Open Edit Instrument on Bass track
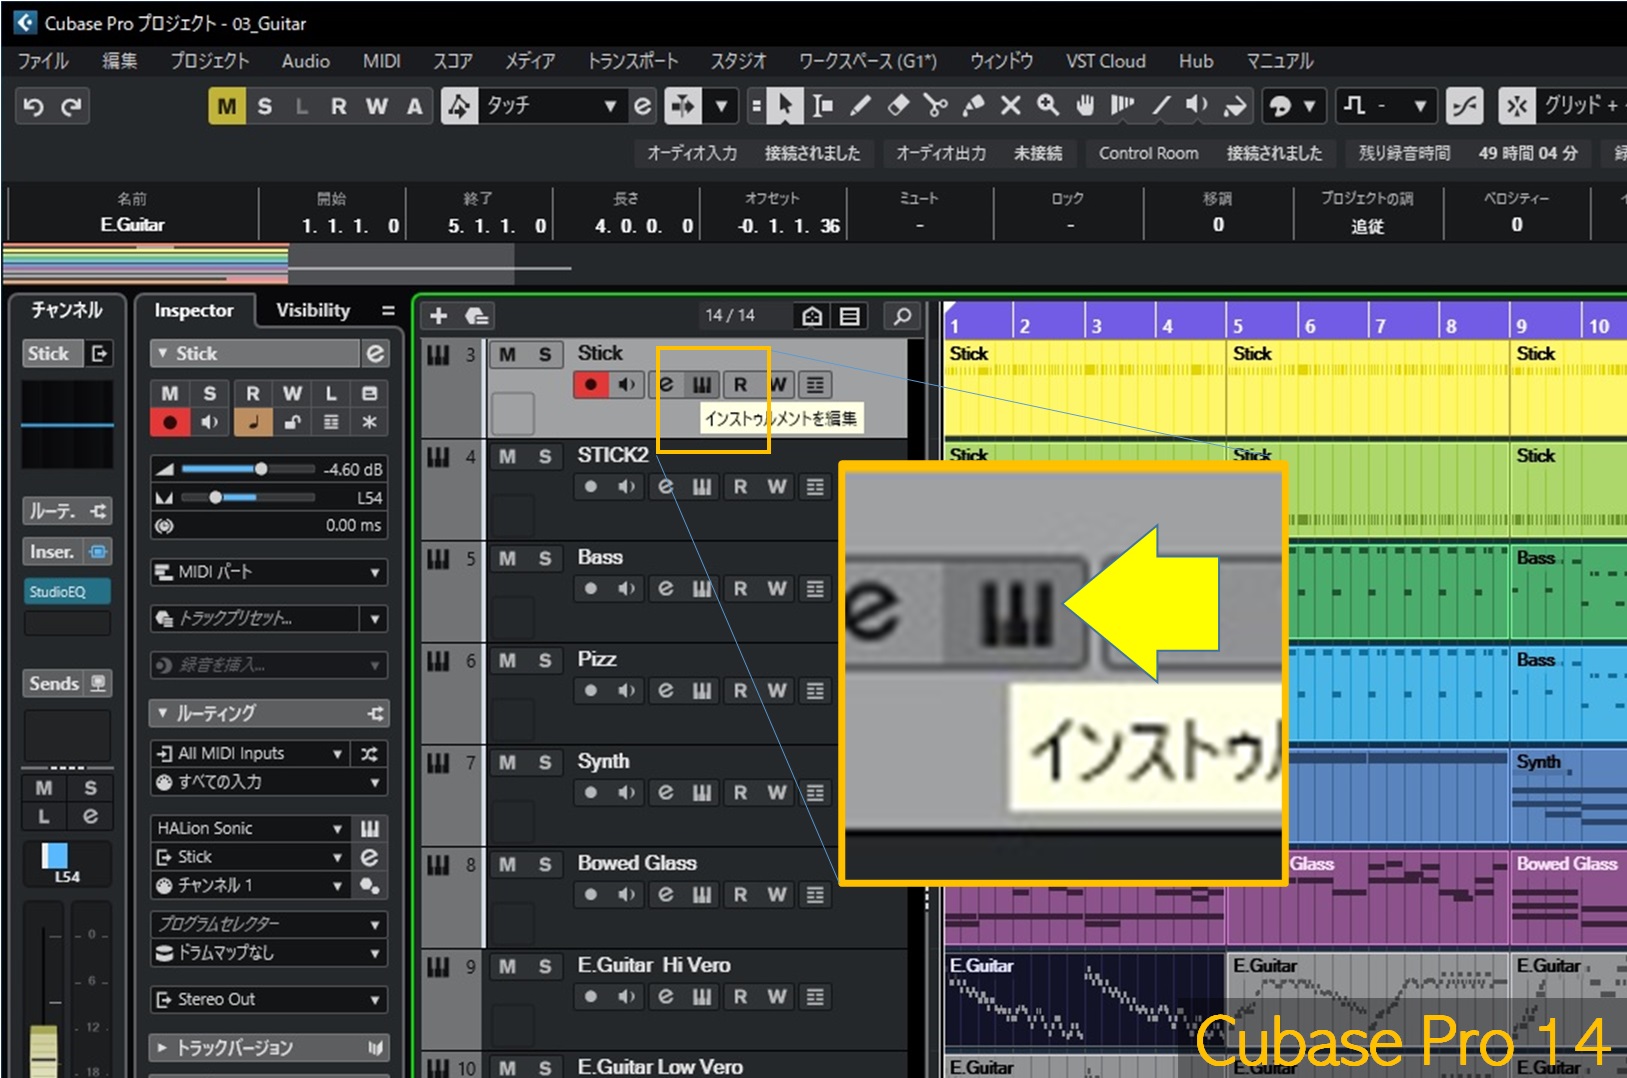The width and height of the screenshot is (1627, 1078). 702,589
